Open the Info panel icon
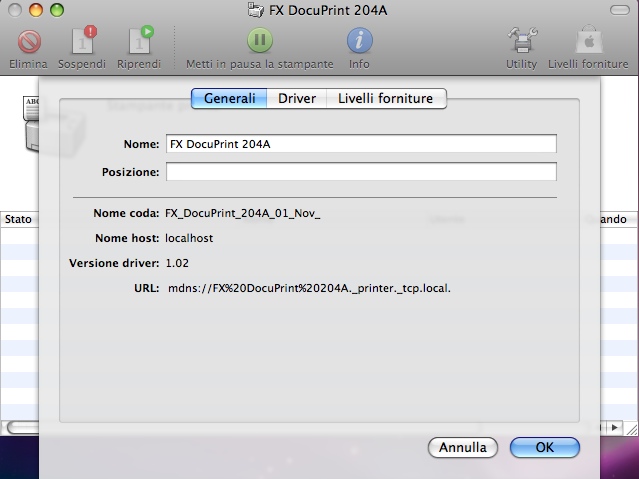This screenshot has width=639, height=479. coord(359,40)
